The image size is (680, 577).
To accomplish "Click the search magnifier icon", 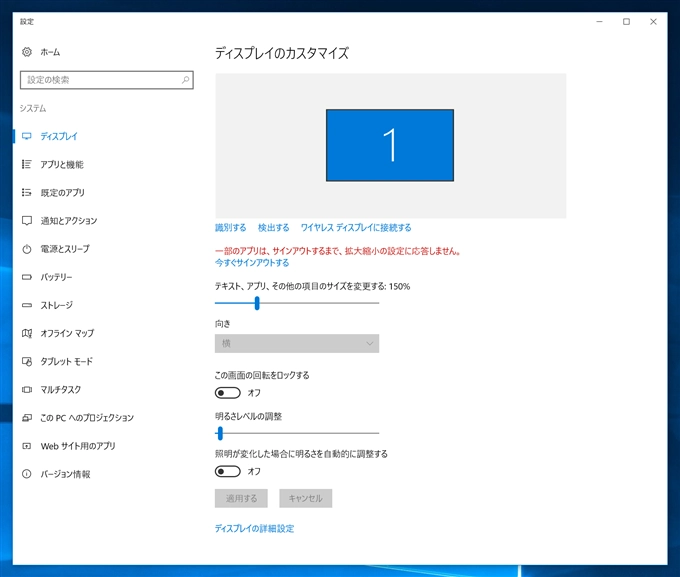I will point(185,80).
